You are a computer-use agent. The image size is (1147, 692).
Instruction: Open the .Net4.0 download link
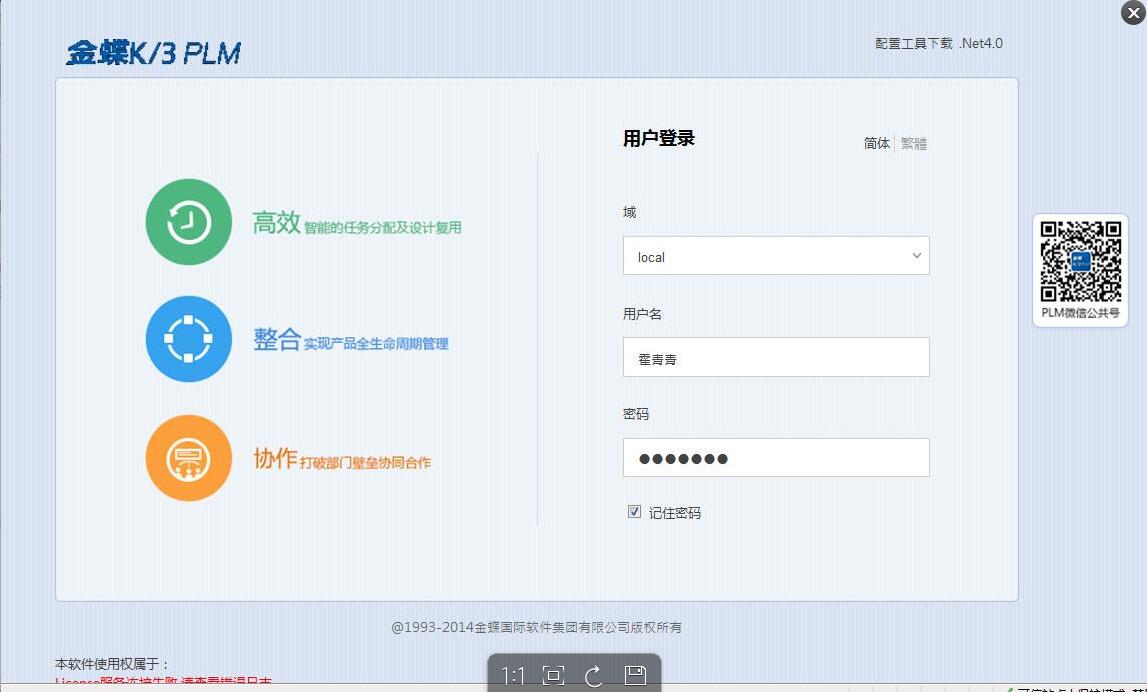981,43
